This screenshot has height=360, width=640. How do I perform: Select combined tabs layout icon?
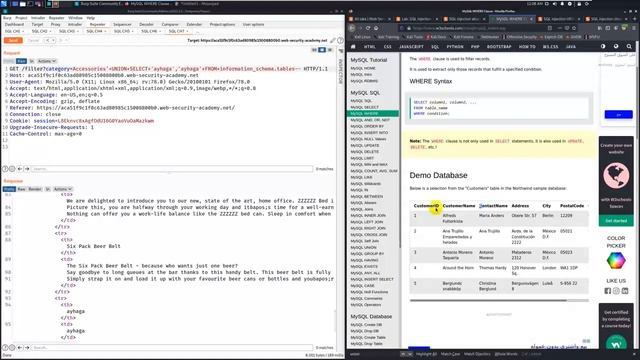pos(330,50)
